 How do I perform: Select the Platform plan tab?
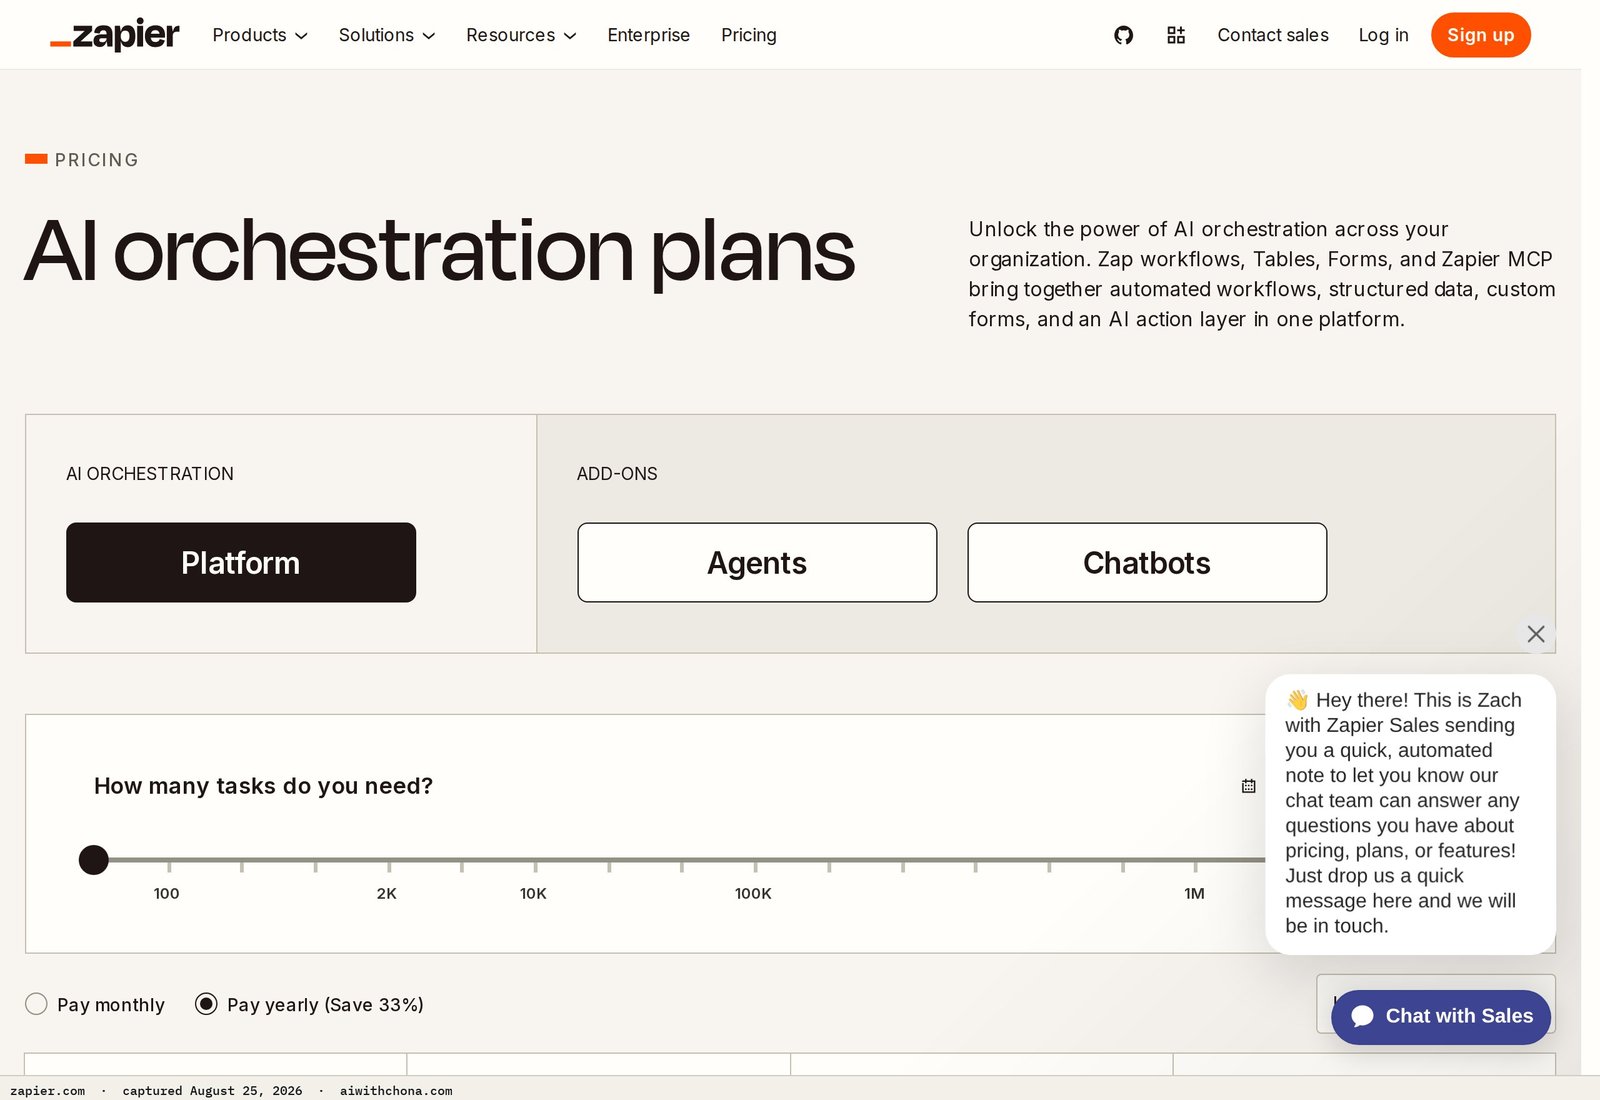tap(241, 562)
